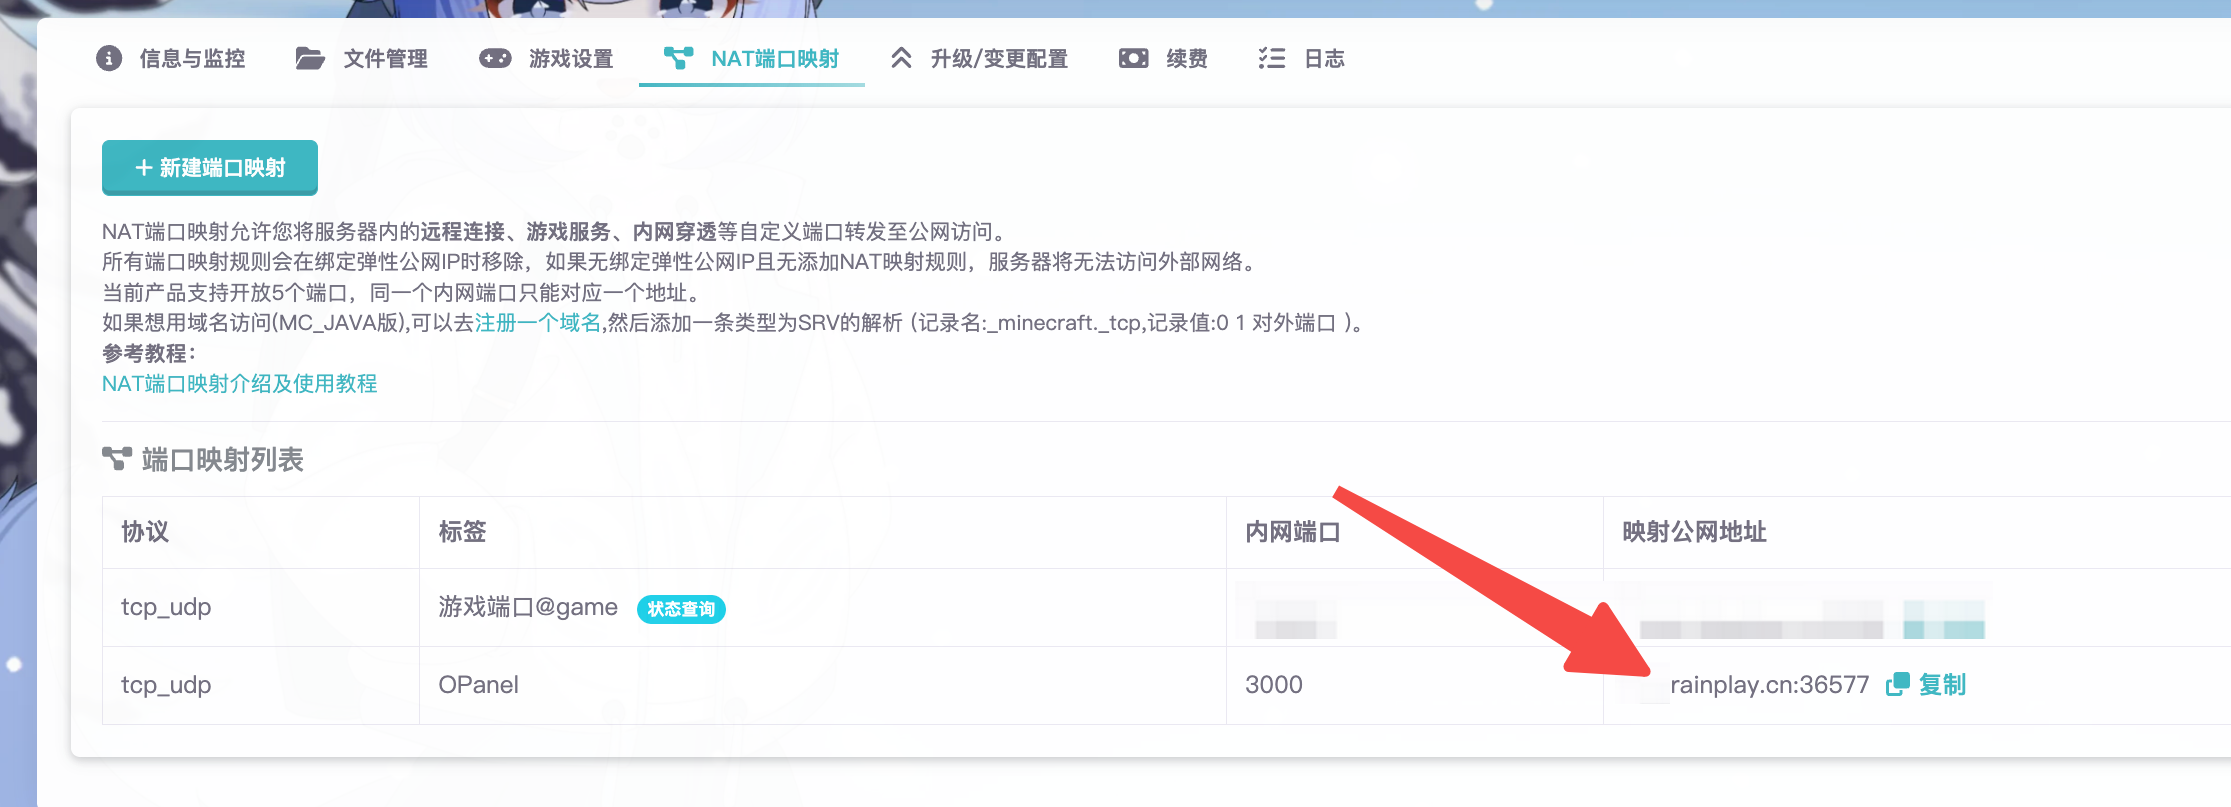Open the 注册一个域名 link
2231x807 pixels.
point(538,322)
